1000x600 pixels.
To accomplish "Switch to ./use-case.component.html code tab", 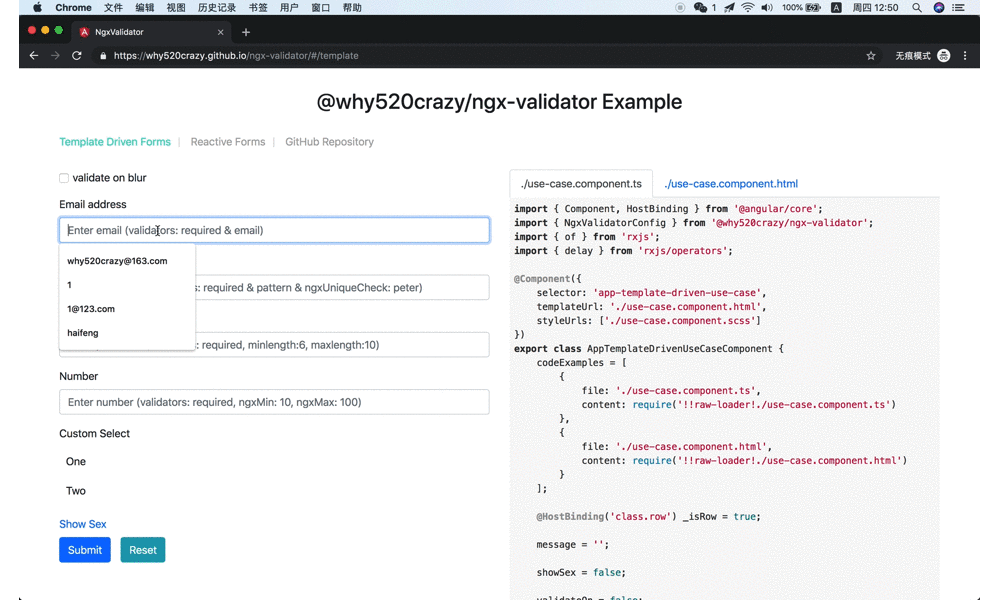I will click(731, 184).
